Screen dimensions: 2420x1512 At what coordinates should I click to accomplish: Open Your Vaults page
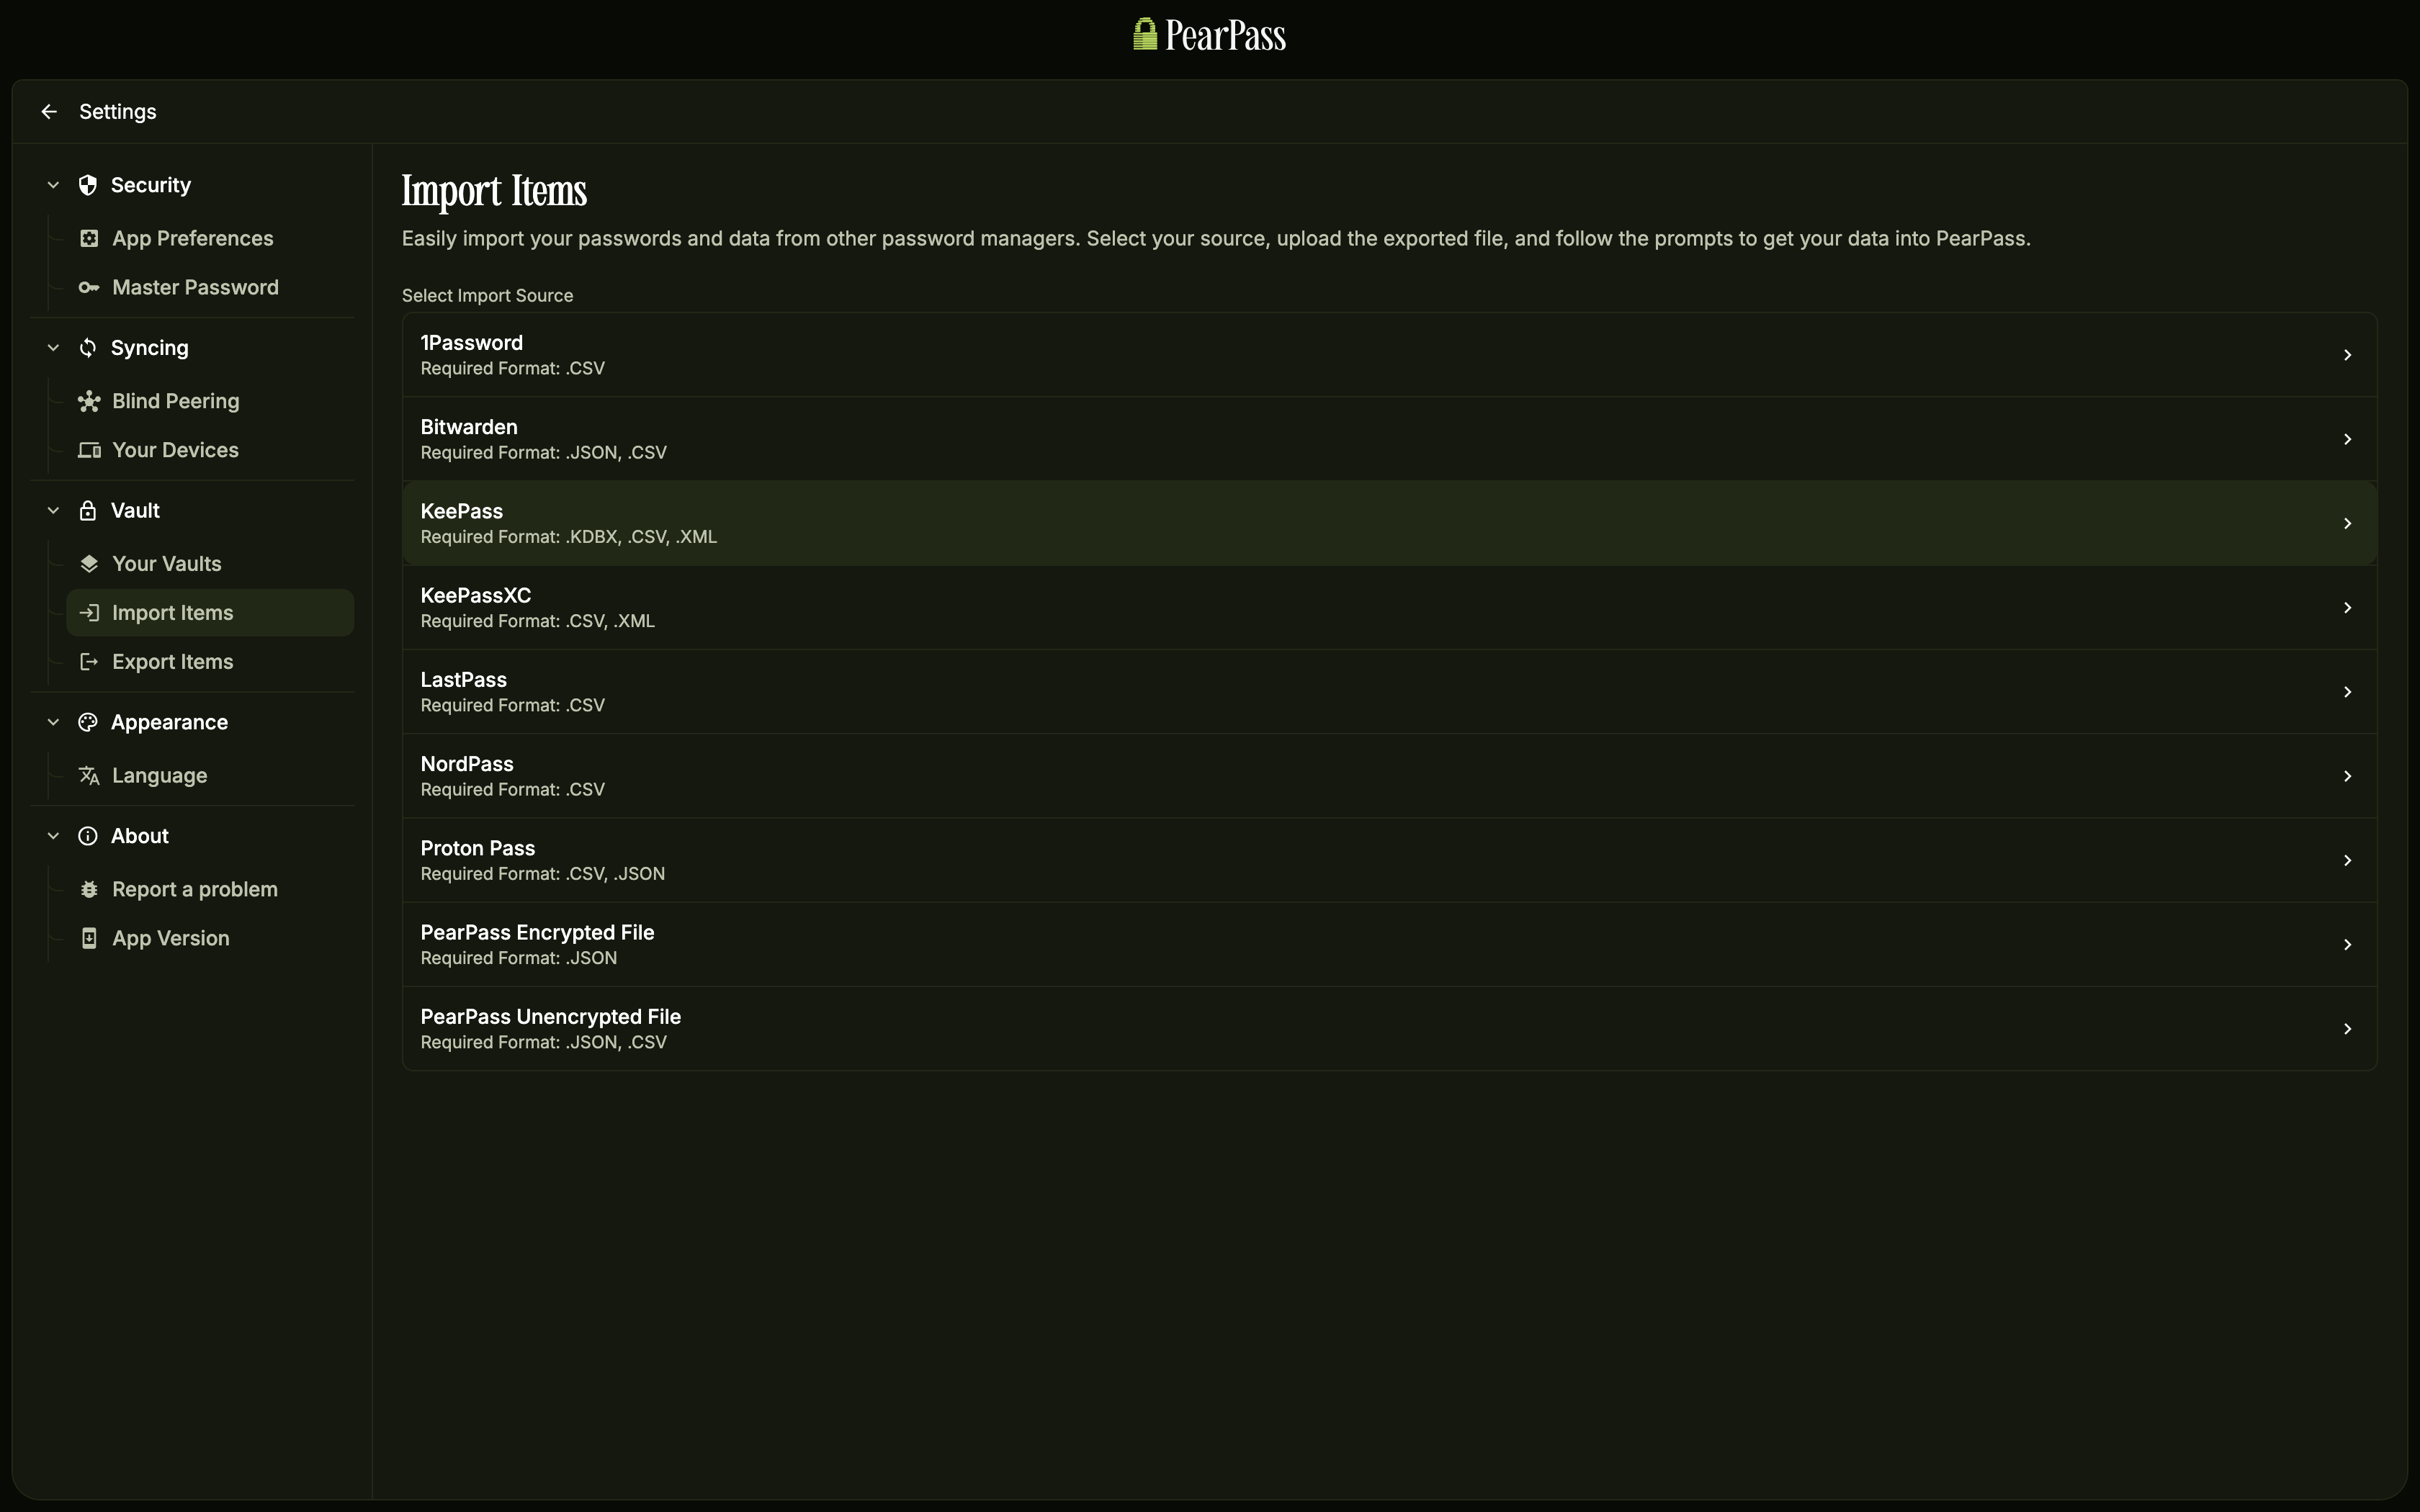click(210, 564)
